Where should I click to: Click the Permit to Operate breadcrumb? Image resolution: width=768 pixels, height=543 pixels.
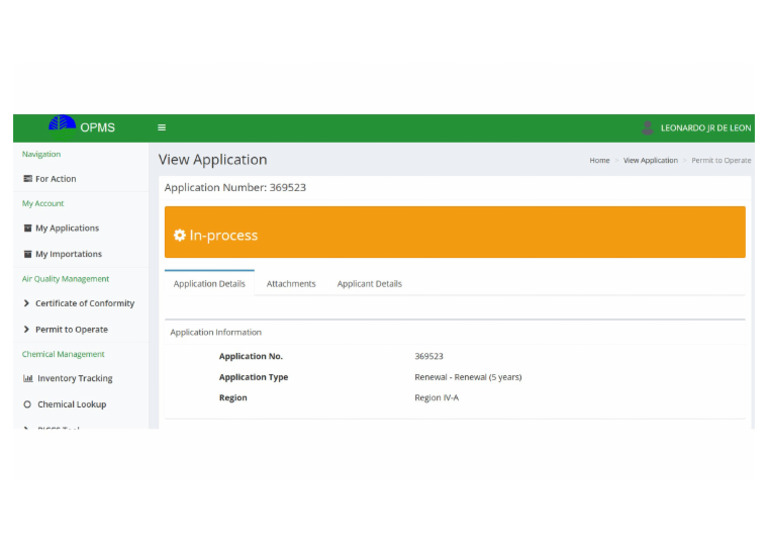click(x=721, y=160)
